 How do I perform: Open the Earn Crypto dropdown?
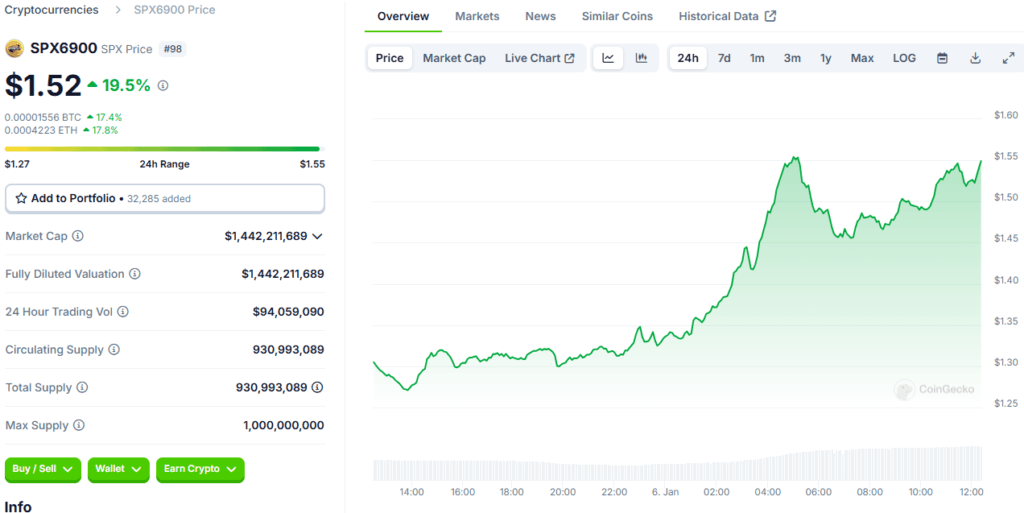coord(200,469)
